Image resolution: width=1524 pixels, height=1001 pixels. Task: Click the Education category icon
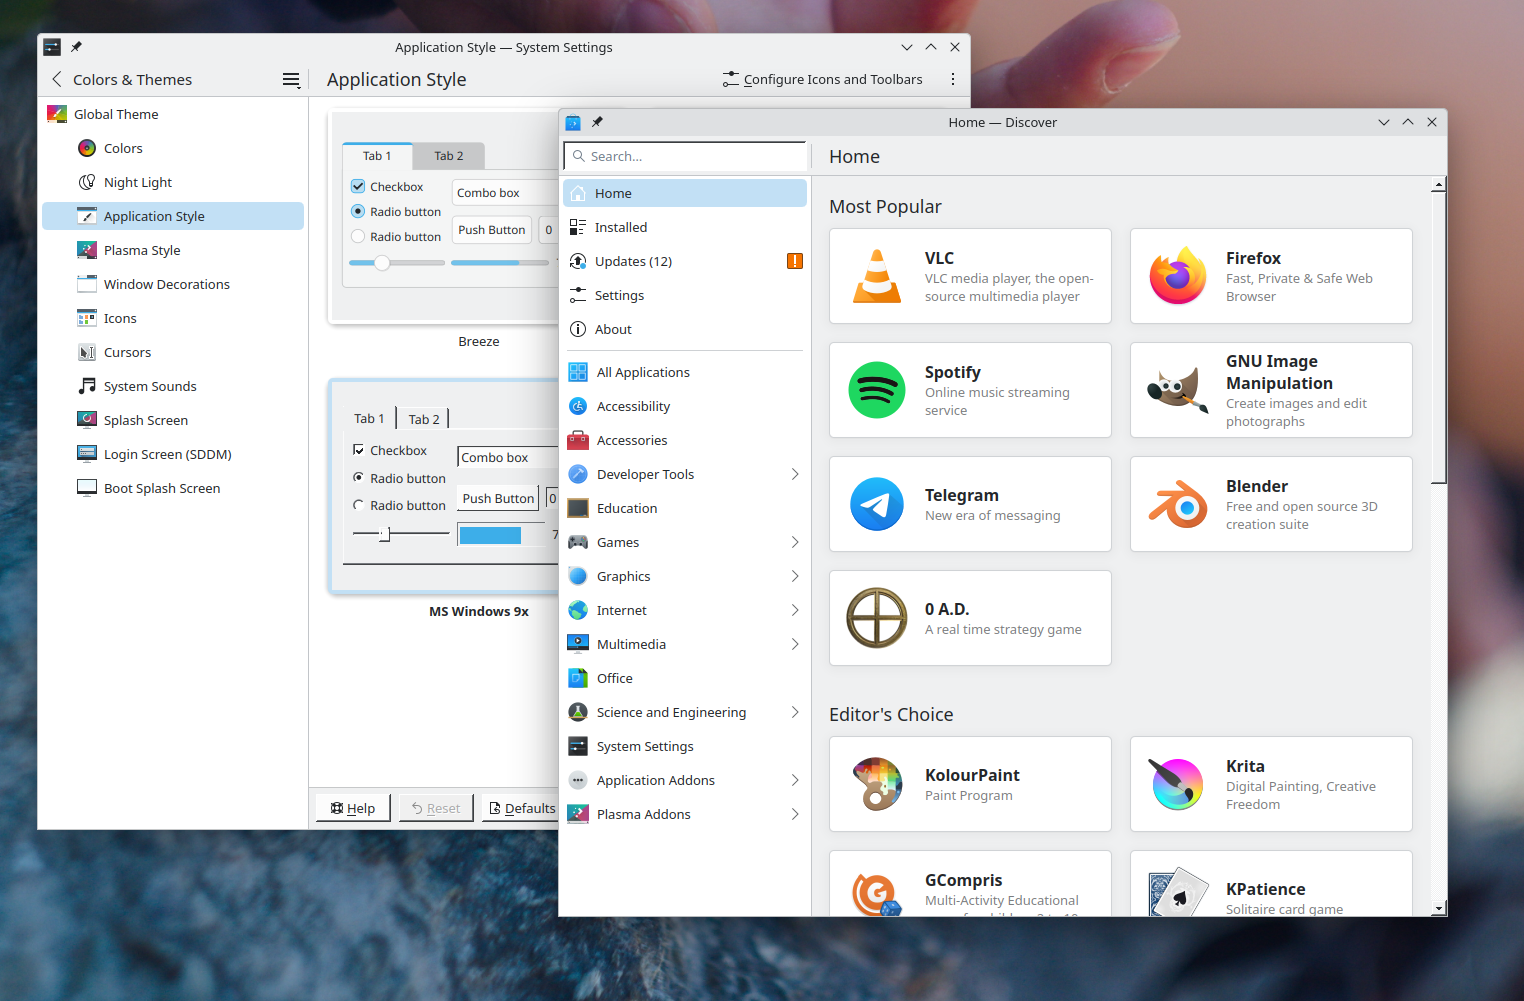coord(578,508)
